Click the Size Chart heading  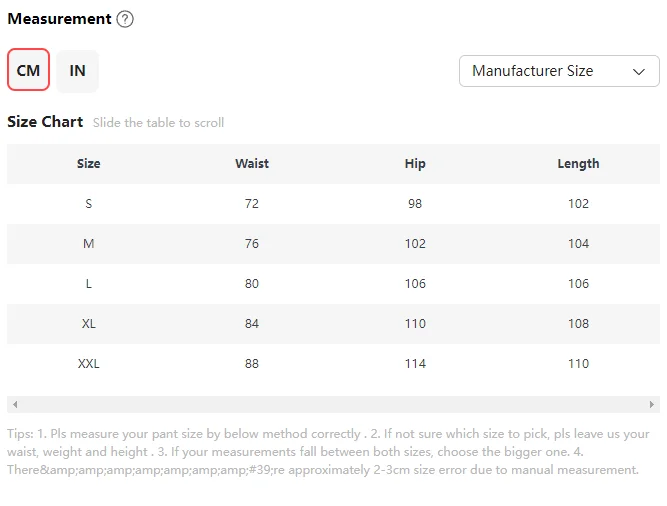[45, 122]
